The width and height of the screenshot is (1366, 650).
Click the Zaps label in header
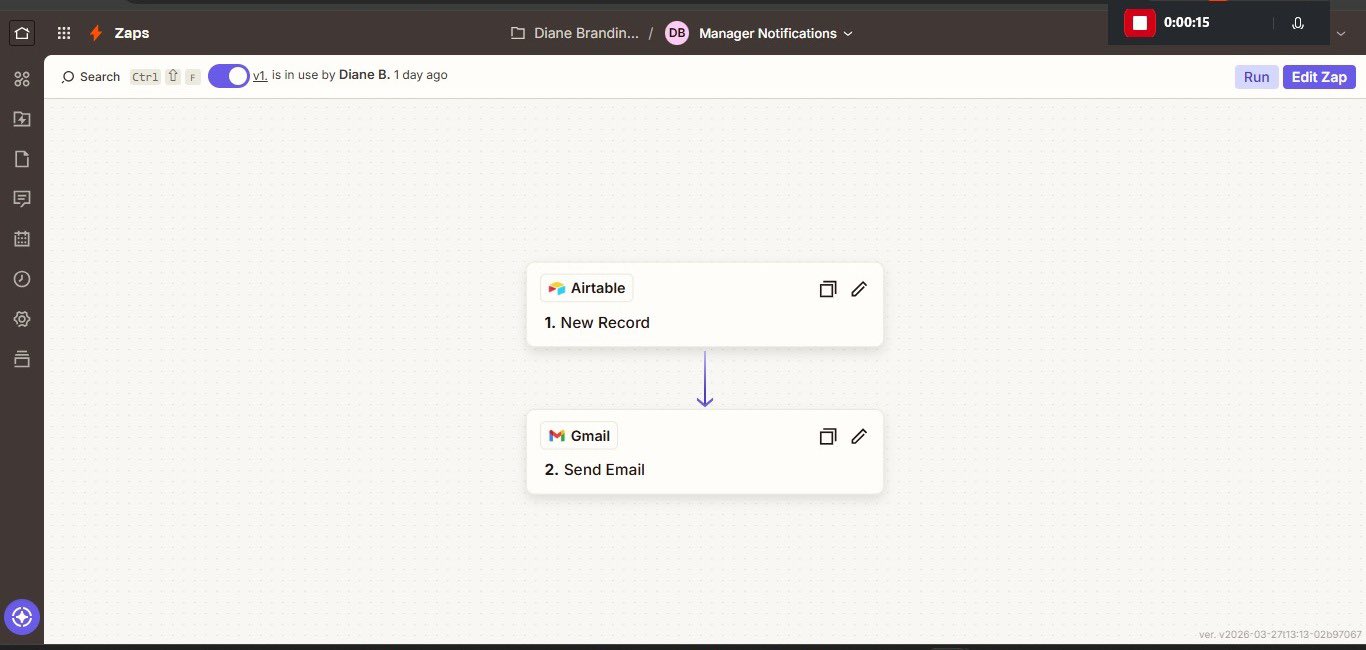click(132, 33)
